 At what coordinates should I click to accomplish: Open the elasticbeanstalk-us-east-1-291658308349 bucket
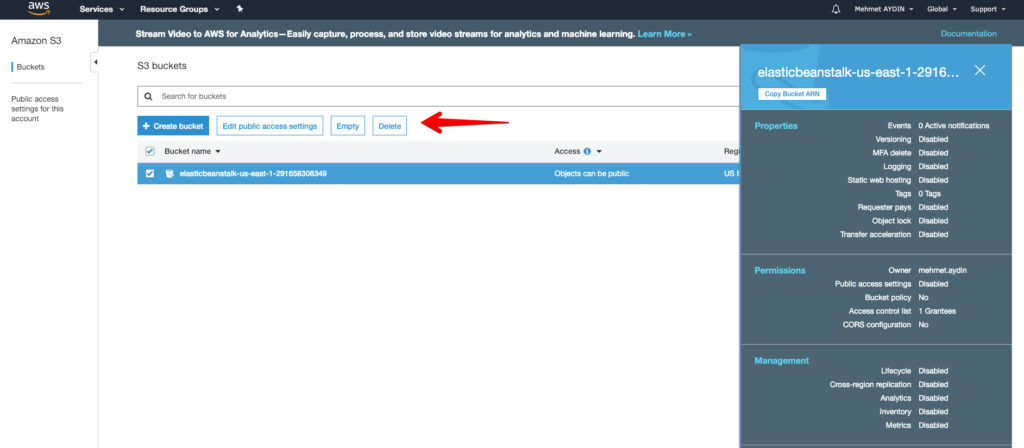(253, 174)
